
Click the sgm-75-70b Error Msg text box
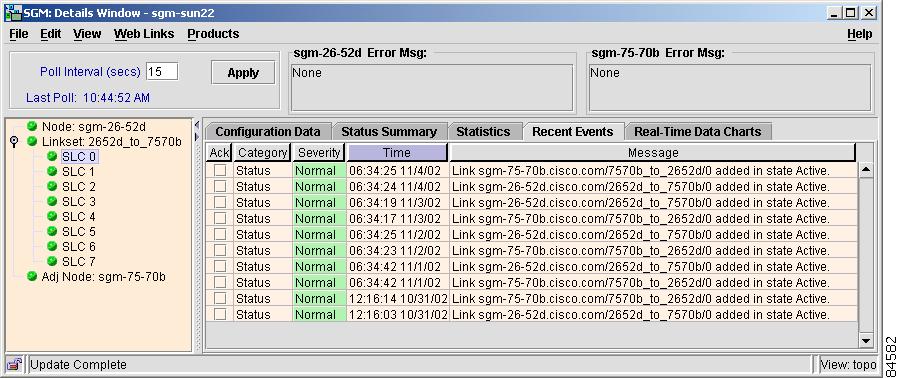pyautogui.click(x=730, y=87)
